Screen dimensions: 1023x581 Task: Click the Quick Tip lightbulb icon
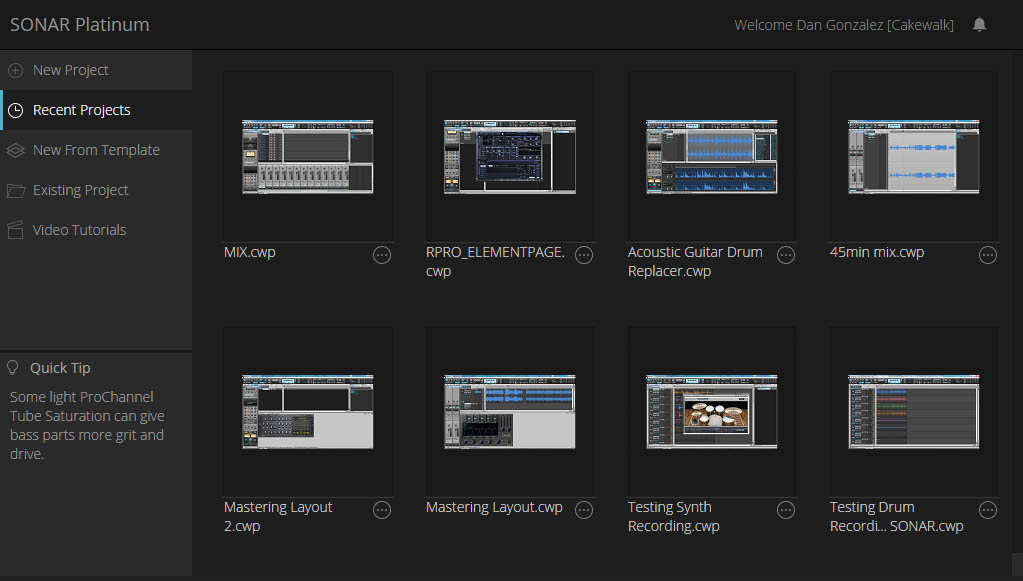pos(12,368)
